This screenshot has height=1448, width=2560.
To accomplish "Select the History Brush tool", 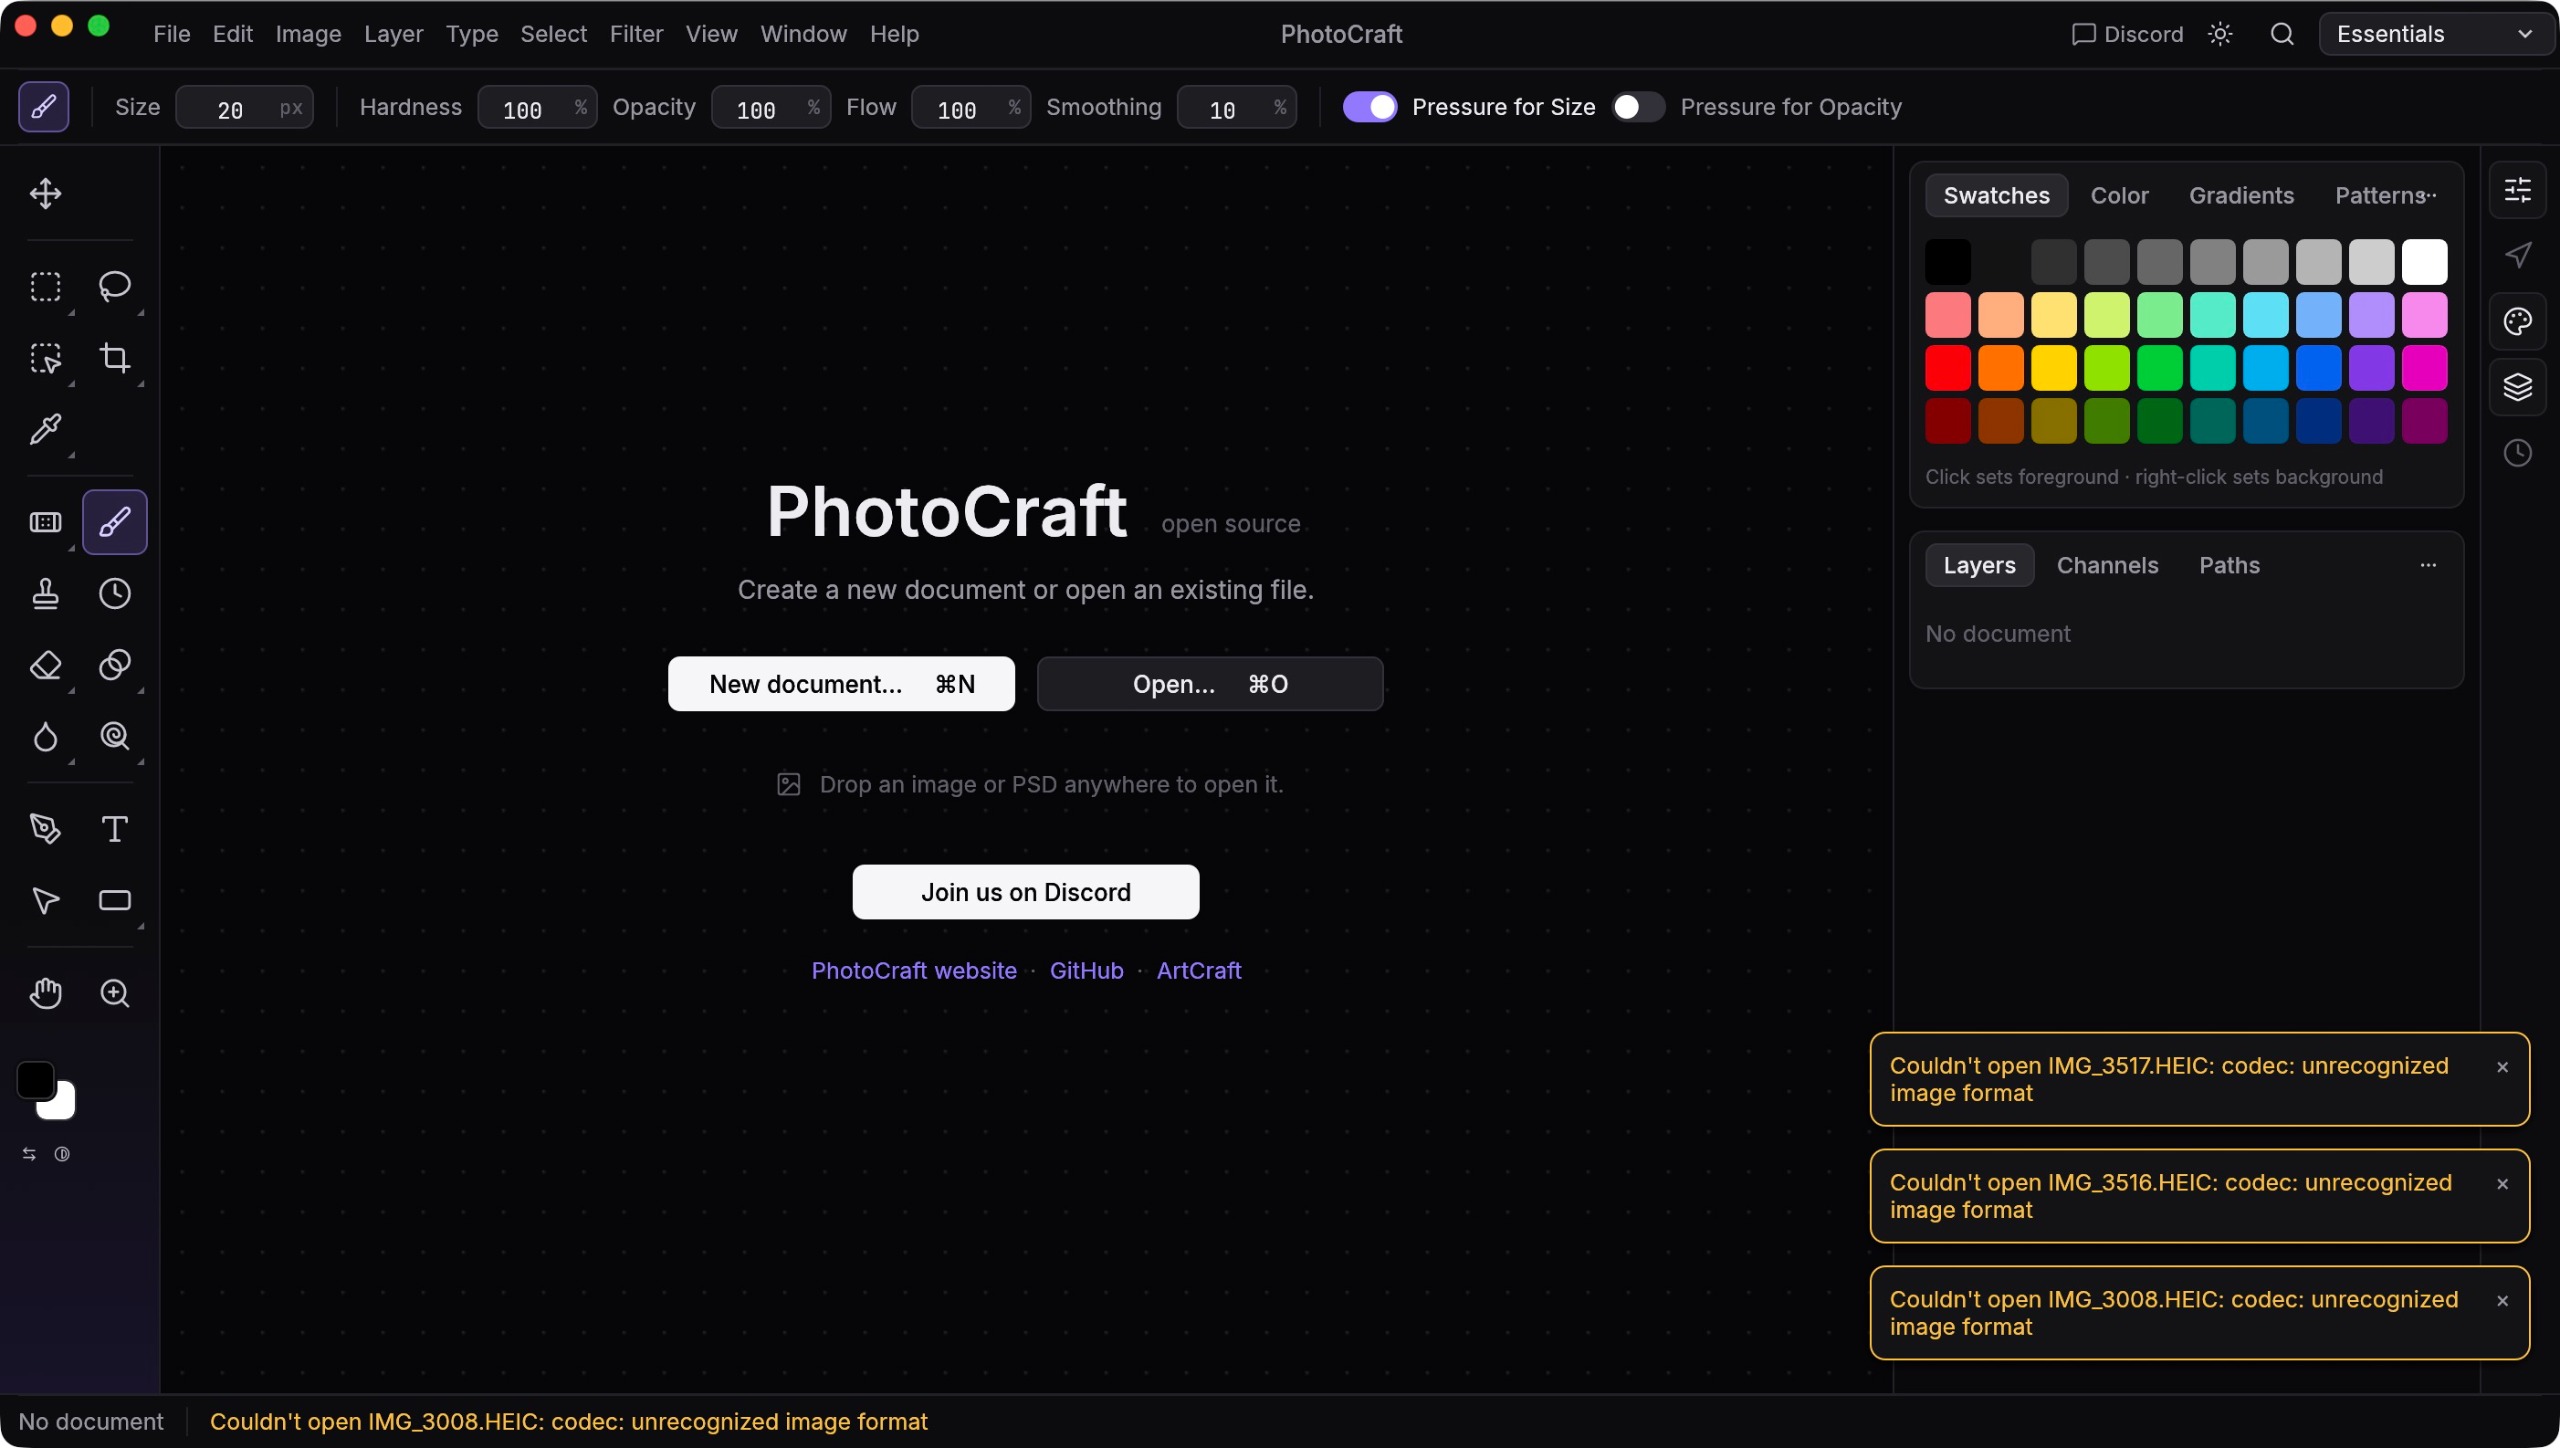I will pyautogui.click(x=115, y=594).
